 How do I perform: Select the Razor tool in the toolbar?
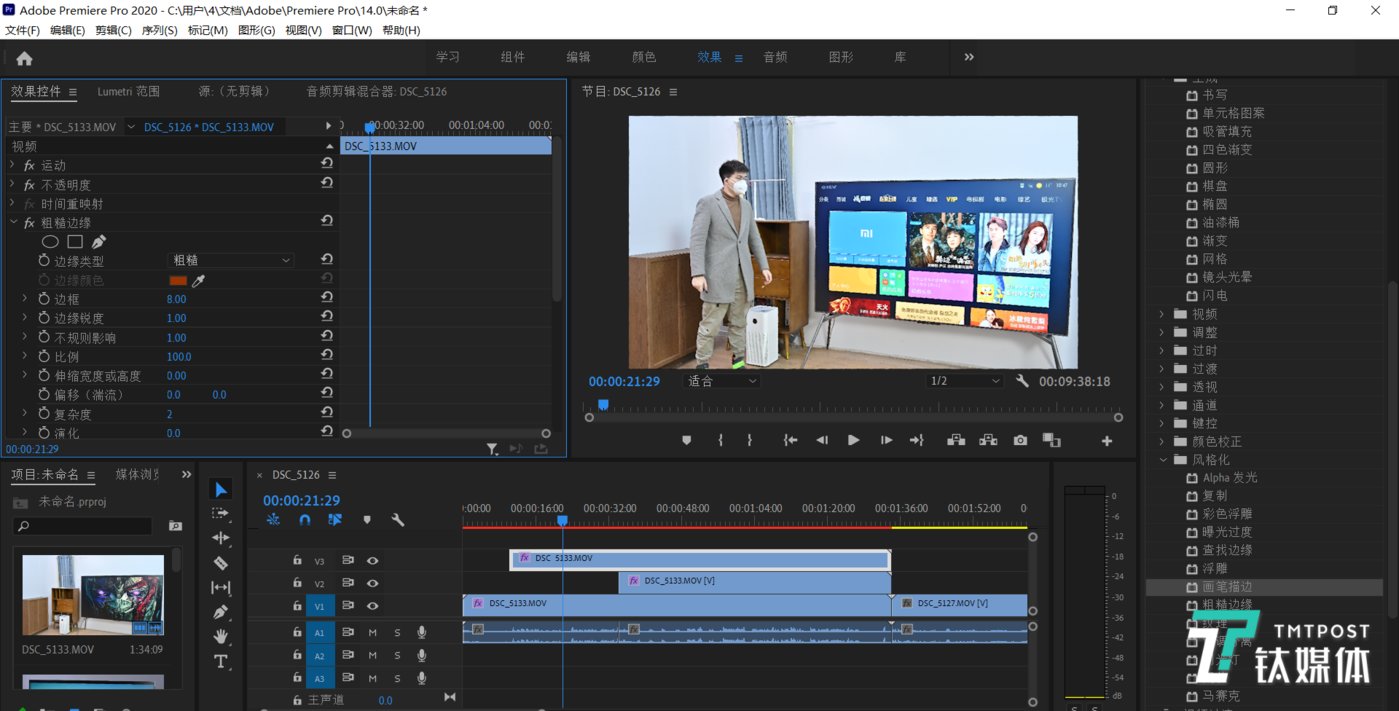pos(221,563)
